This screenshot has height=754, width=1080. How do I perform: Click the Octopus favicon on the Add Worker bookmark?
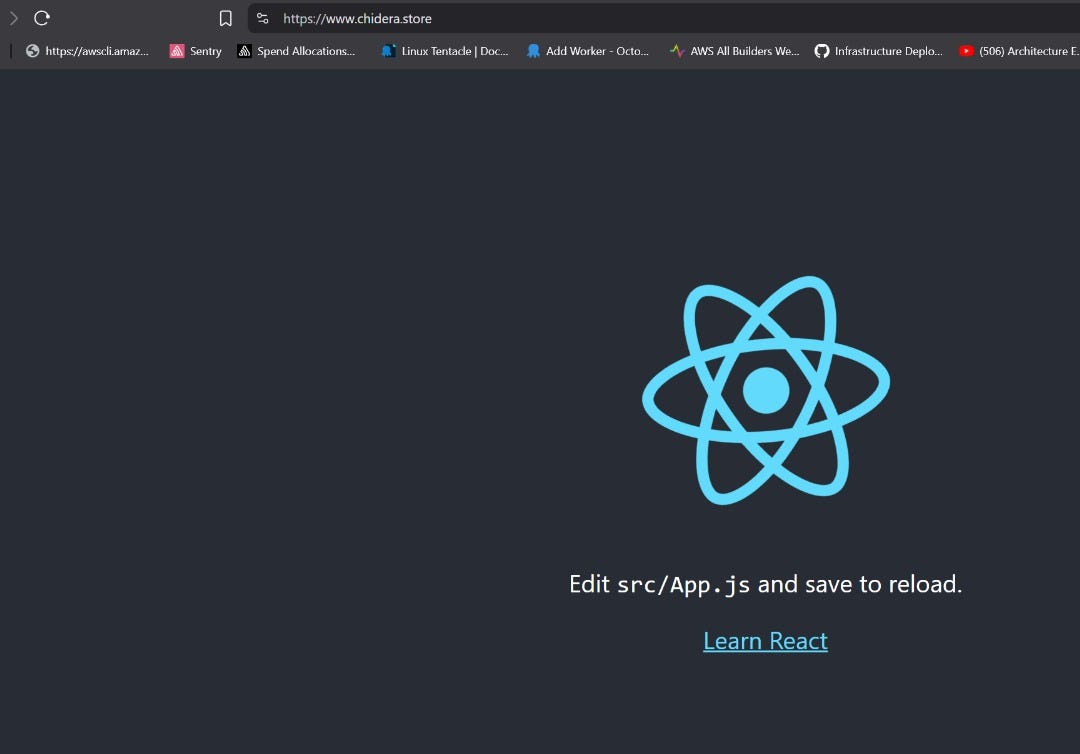pyautogui.click(x=533, y=51)
